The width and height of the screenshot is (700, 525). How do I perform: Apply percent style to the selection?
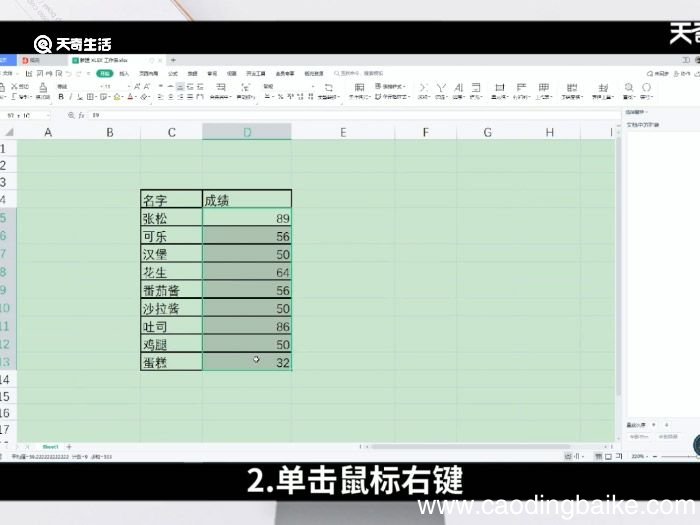click(280, 96)
